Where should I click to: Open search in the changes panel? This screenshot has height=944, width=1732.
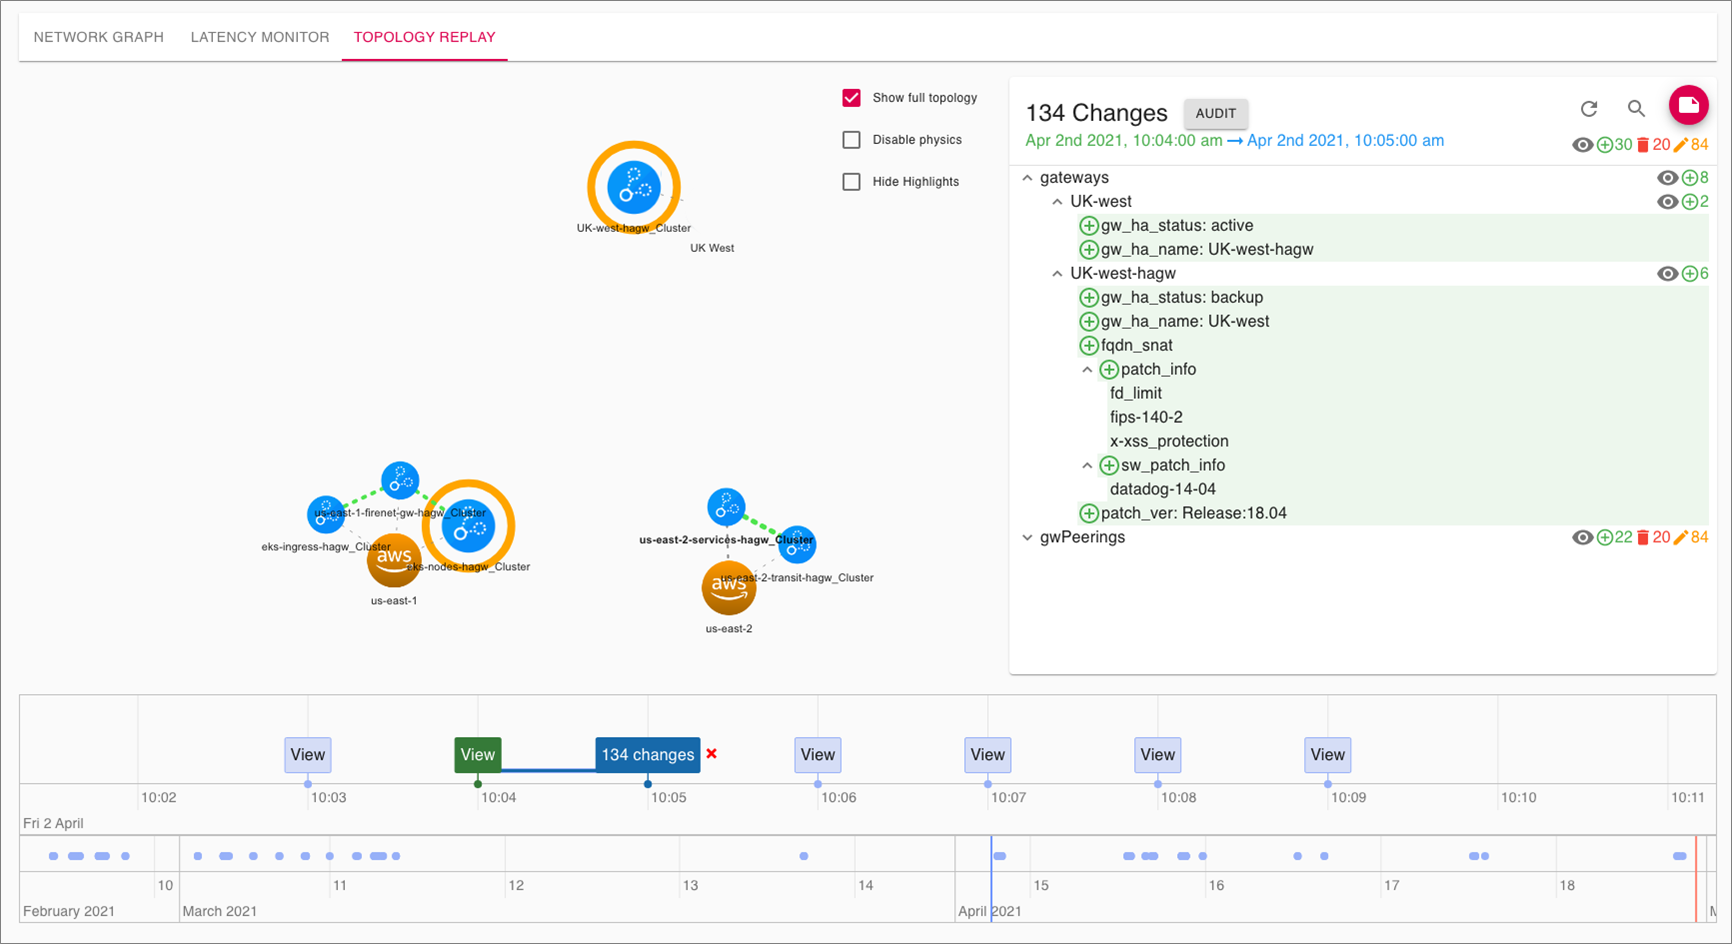(1636, 108)
